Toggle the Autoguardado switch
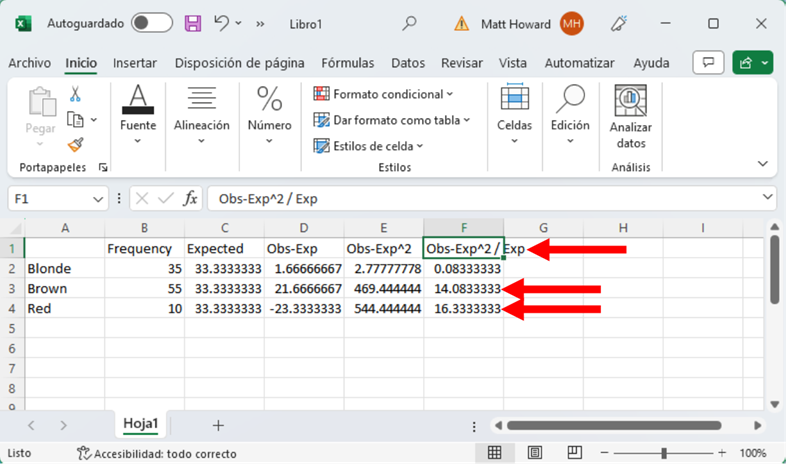The width and height of the screenshot is (786, 464). pos(151,23)
